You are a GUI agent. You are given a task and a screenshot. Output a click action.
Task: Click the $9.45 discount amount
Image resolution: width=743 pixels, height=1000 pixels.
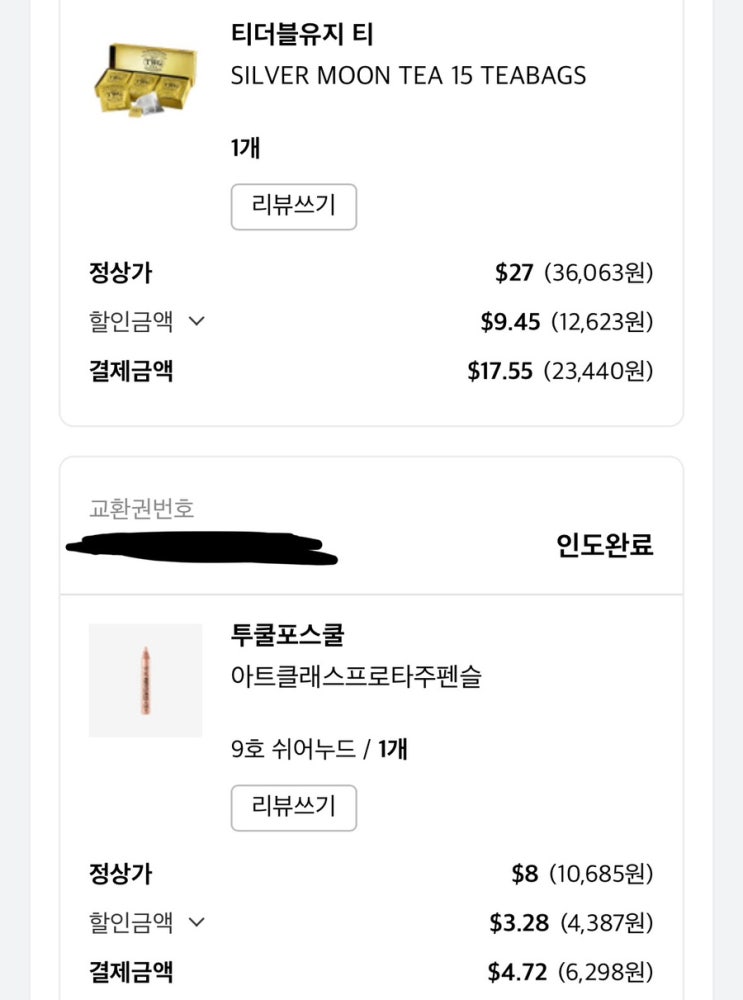(510, 322)
